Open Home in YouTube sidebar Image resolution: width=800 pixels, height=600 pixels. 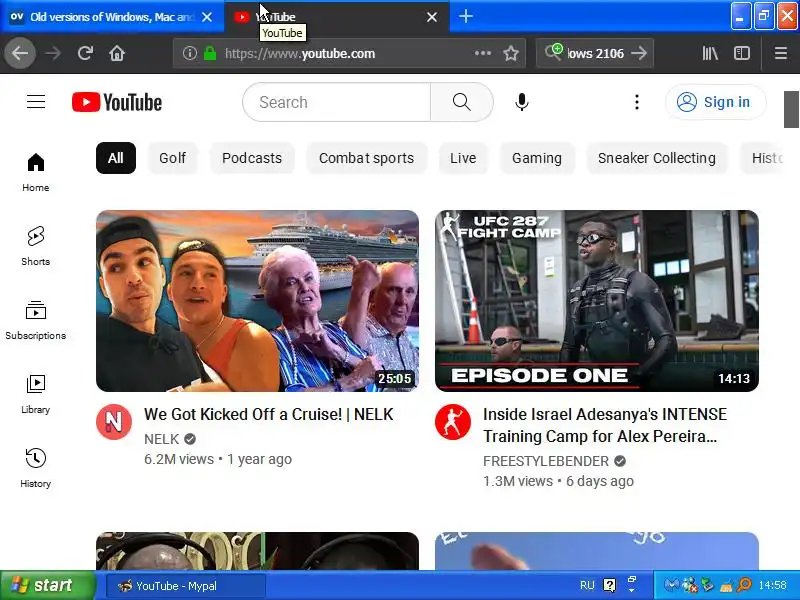coord(36,172)
